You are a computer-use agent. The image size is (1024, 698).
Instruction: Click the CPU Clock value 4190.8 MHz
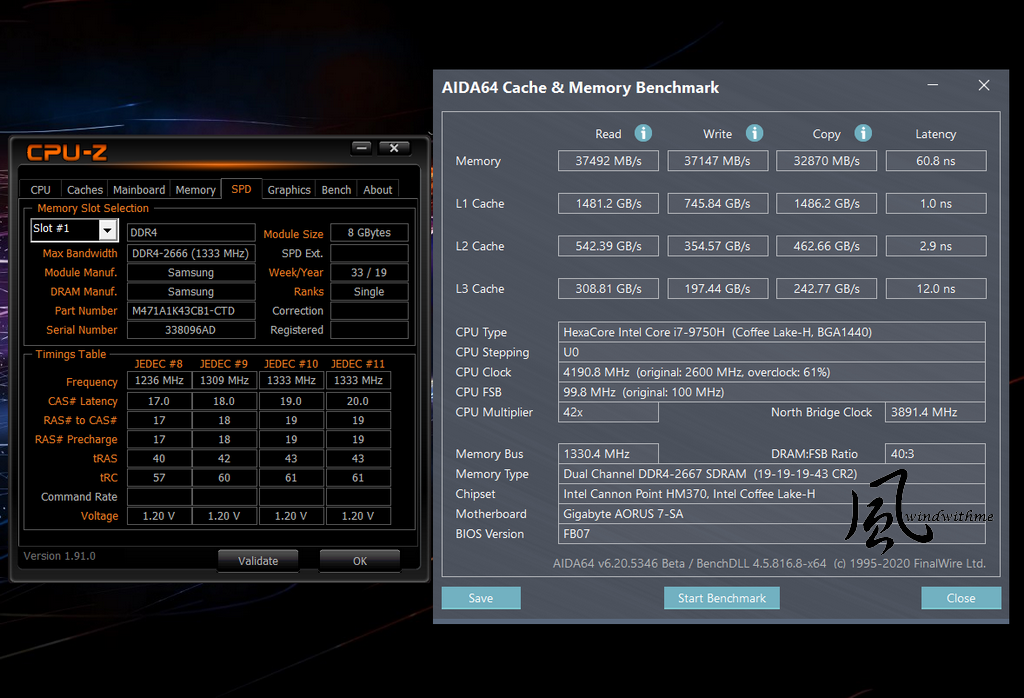[771, 372]
